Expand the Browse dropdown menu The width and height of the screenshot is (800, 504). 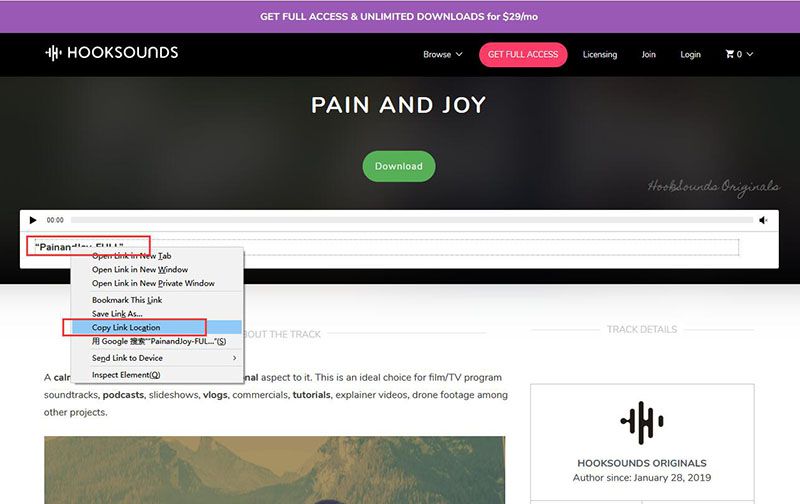(x=442, y=54)
